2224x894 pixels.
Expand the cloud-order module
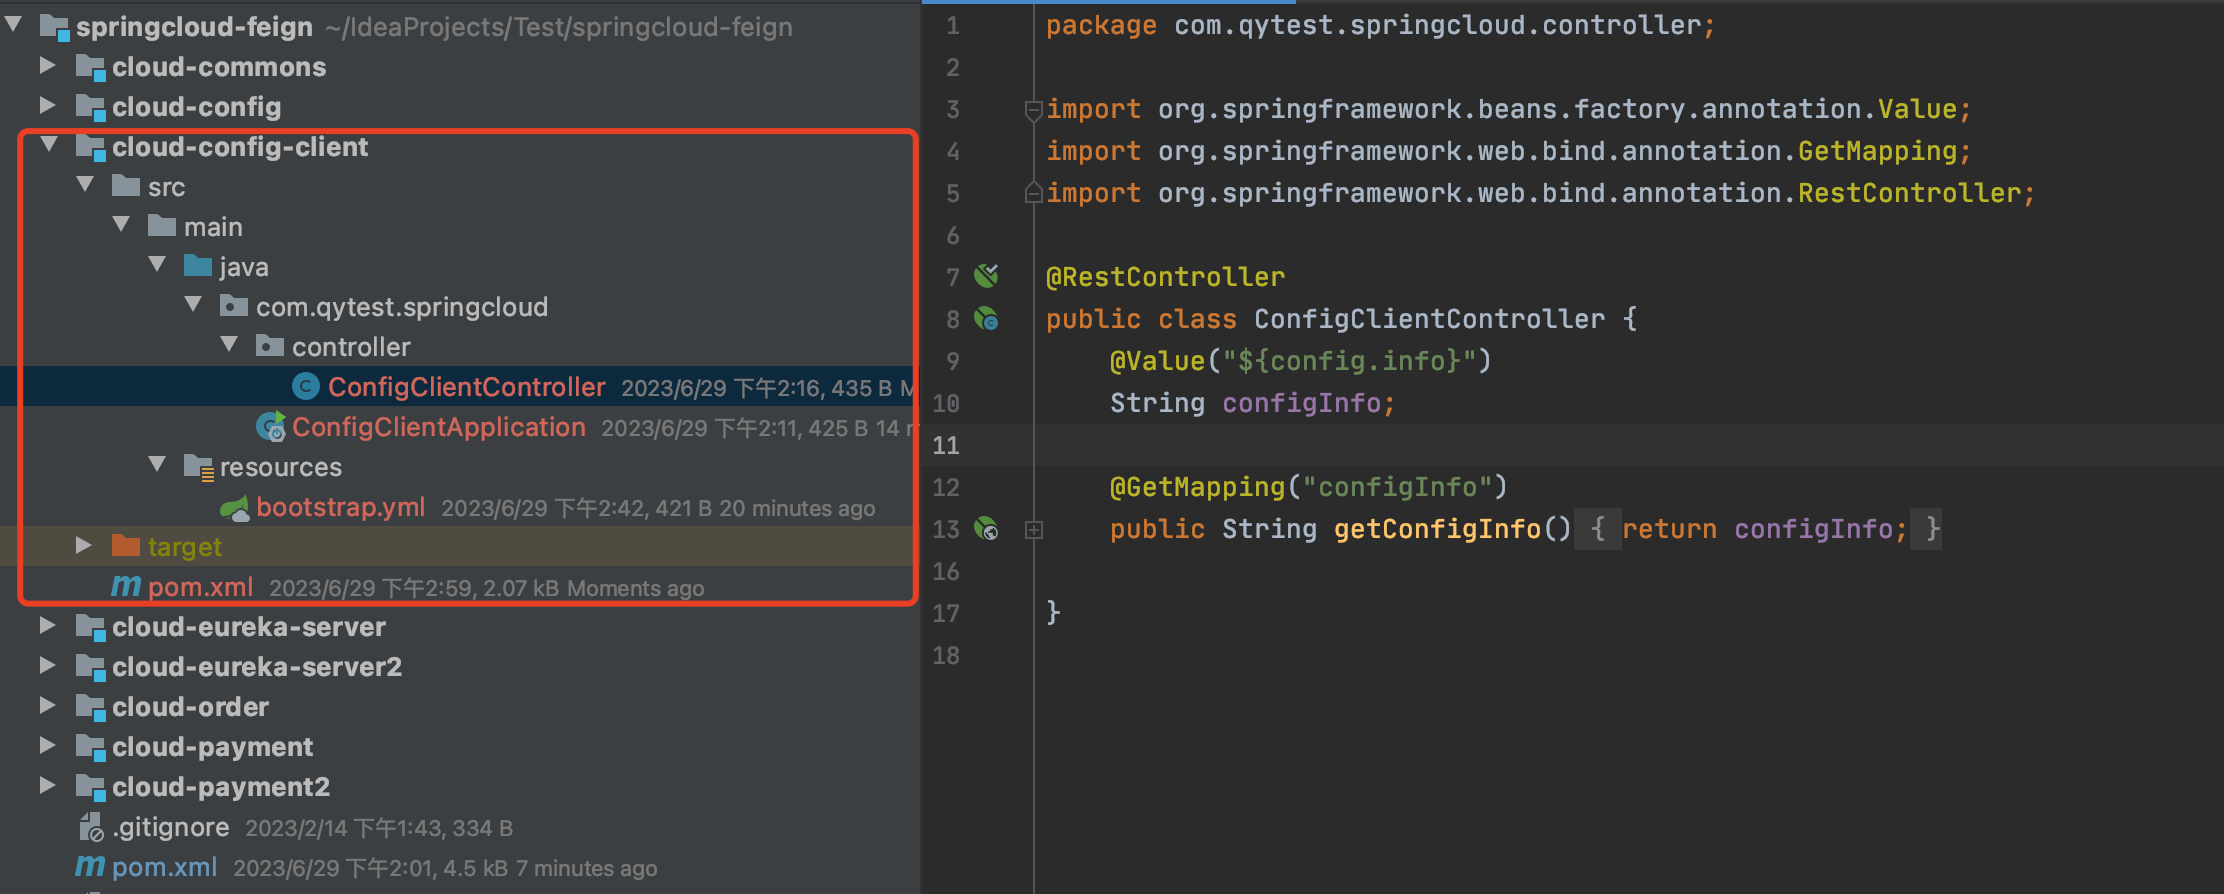pos(47,705)
